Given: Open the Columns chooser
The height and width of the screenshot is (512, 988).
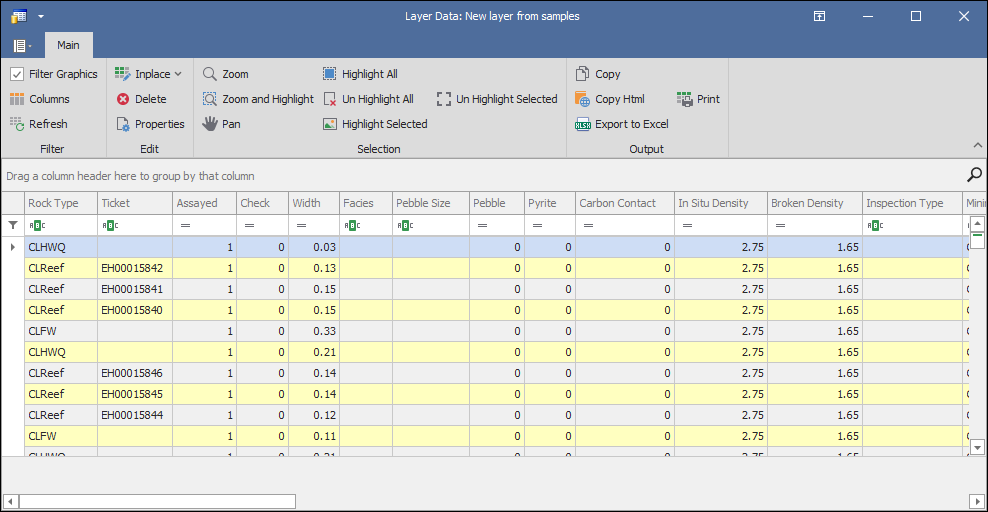Looking at the screenshot, I should (x=39, y=99).
